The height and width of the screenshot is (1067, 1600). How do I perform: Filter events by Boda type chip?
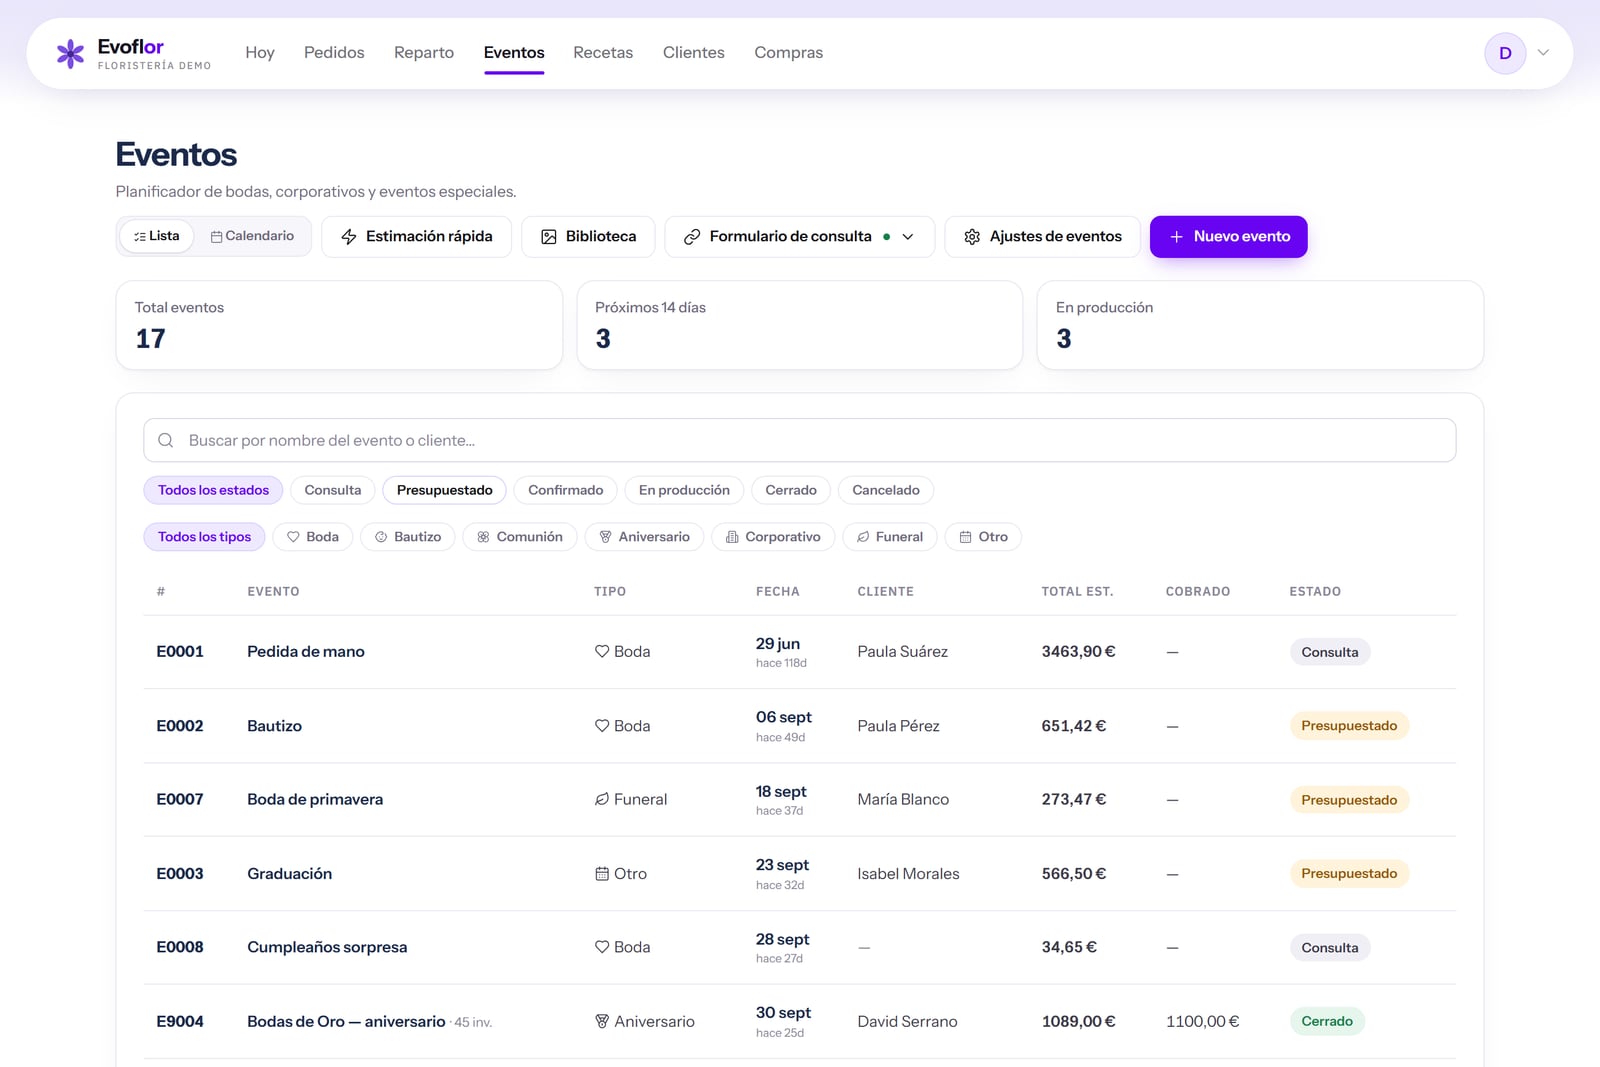313,537
